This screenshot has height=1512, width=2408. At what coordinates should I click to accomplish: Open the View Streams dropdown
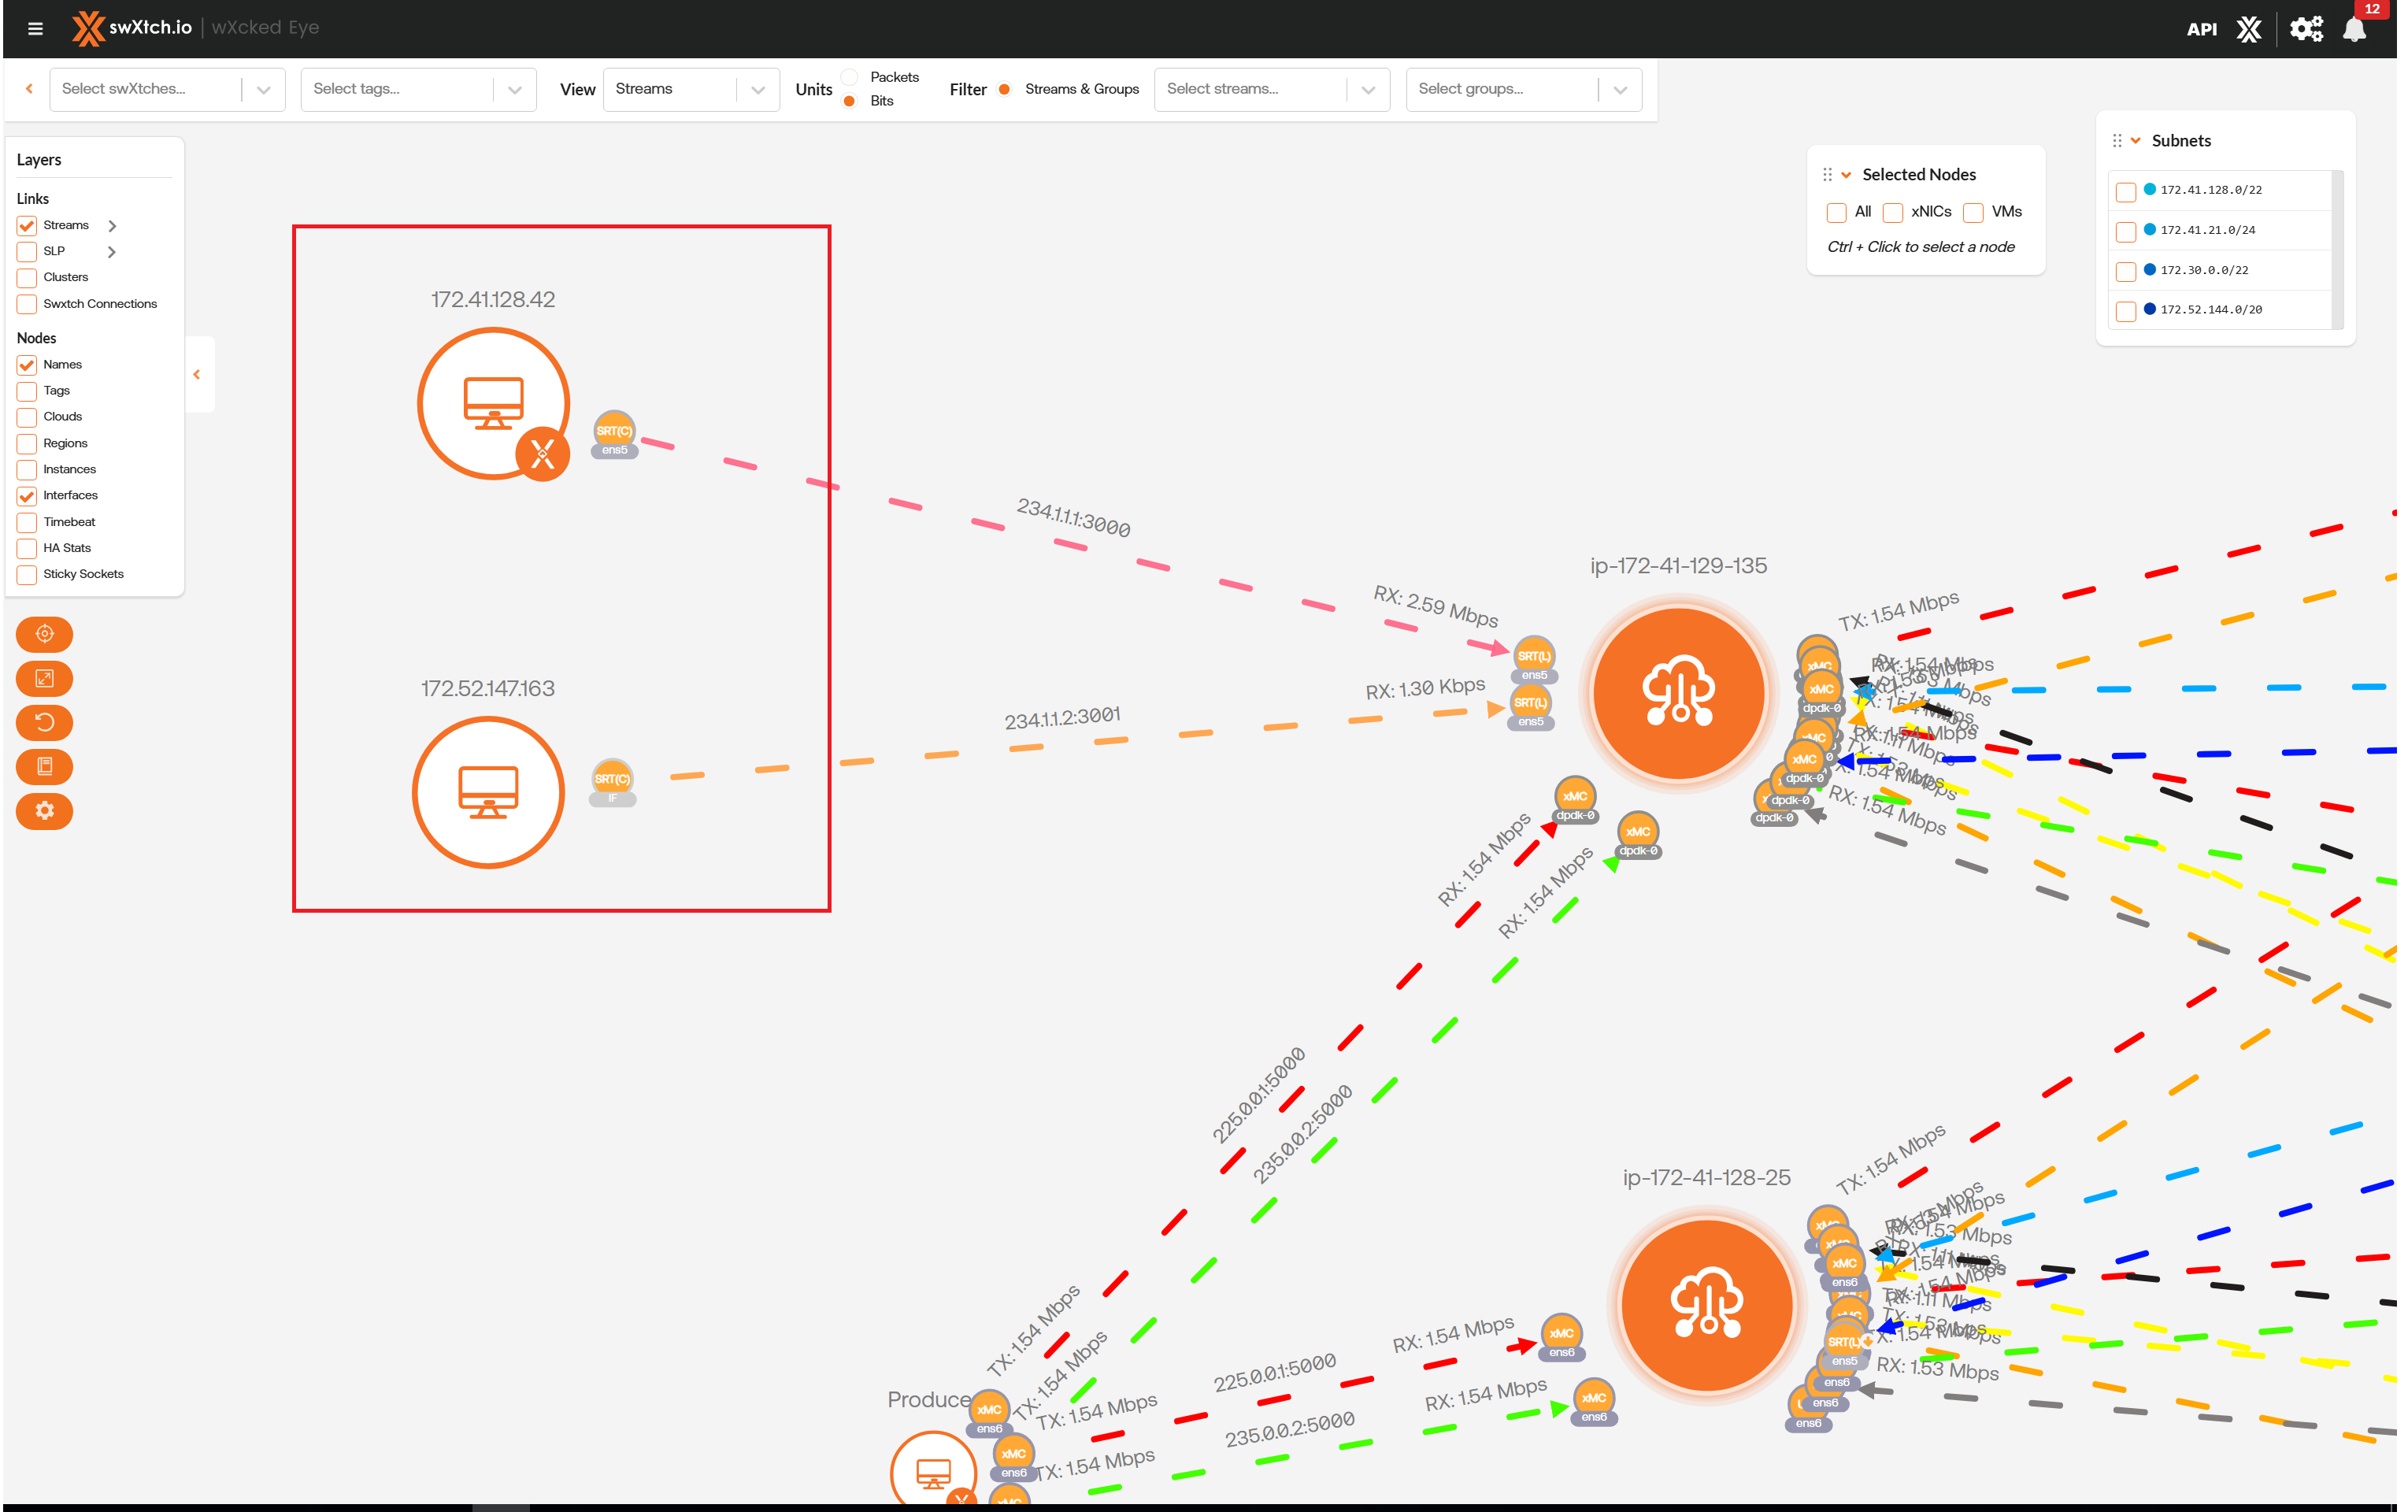[x=690, y=89]
